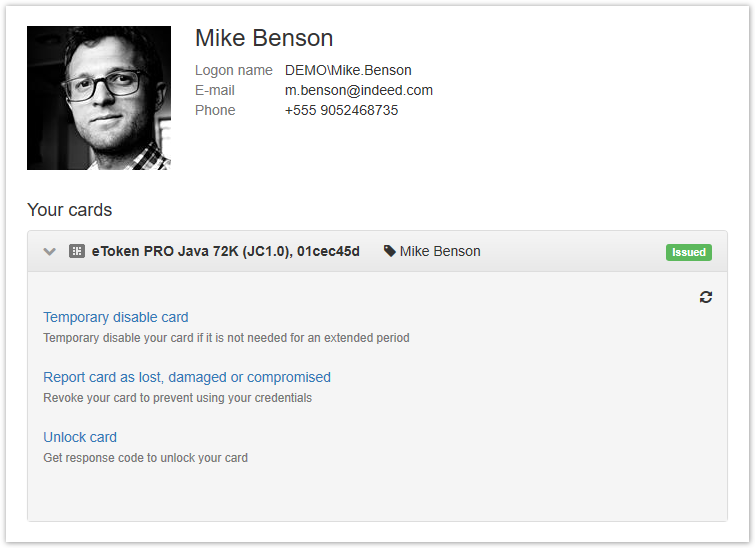Collapse the eToken card chevron
The height and width of the screenshot is (548, 755).
click(x=50, y=252)
